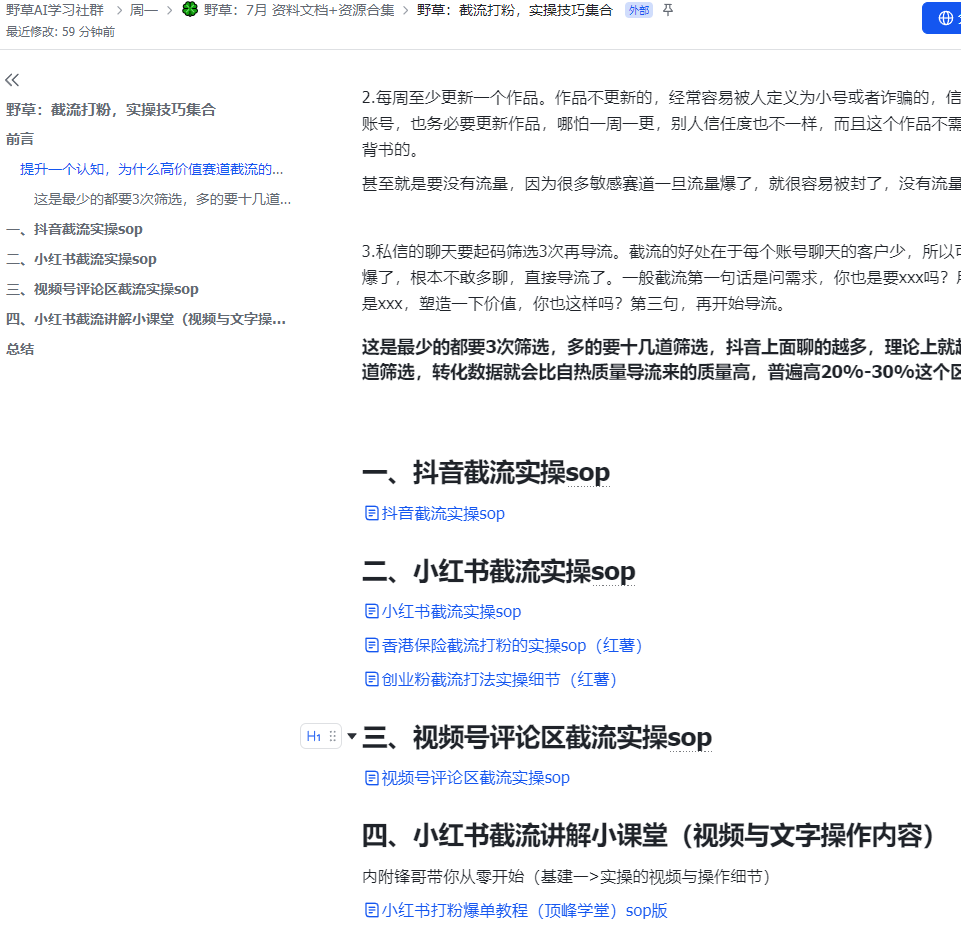This screenshot has height=942, width=961.
Task: Jump to outline item 总结
Action: 20,349
